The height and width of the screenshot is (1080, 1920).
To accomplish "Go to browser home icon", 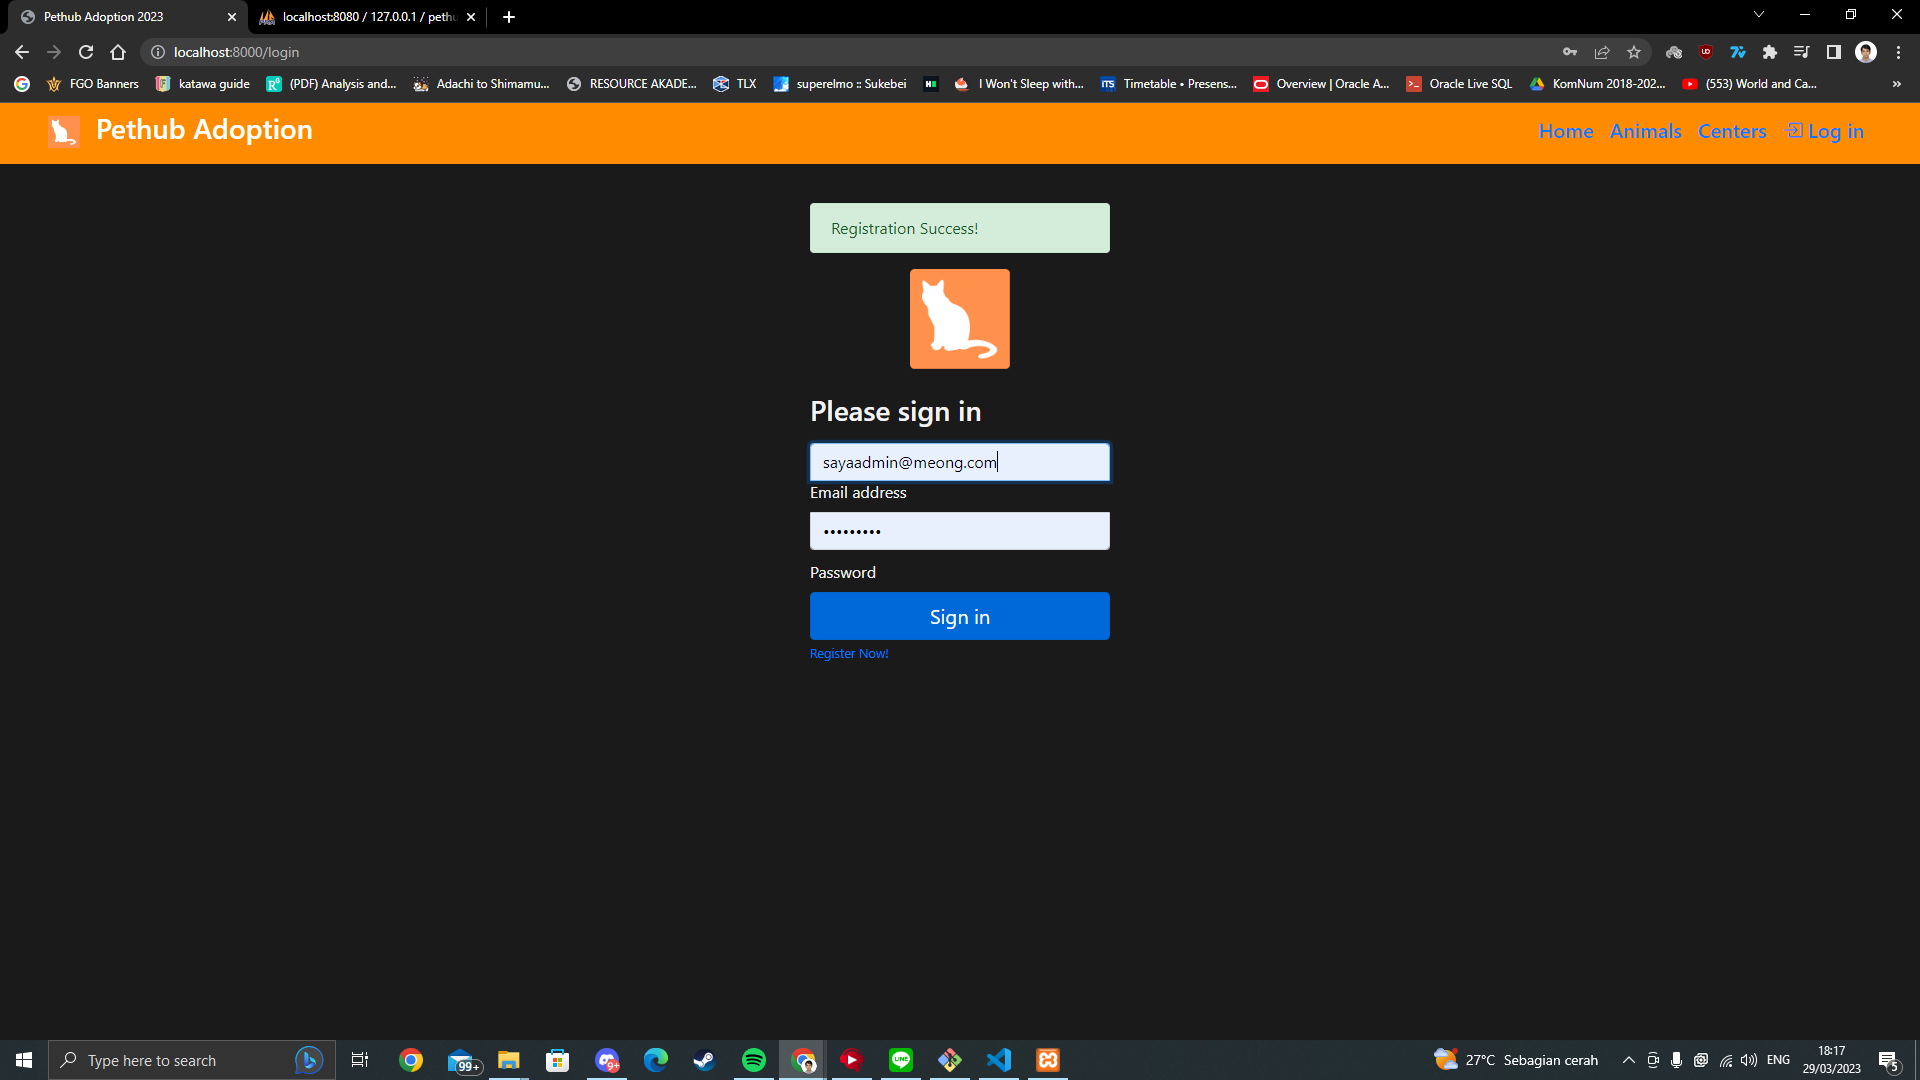I will tap(118, 52).
